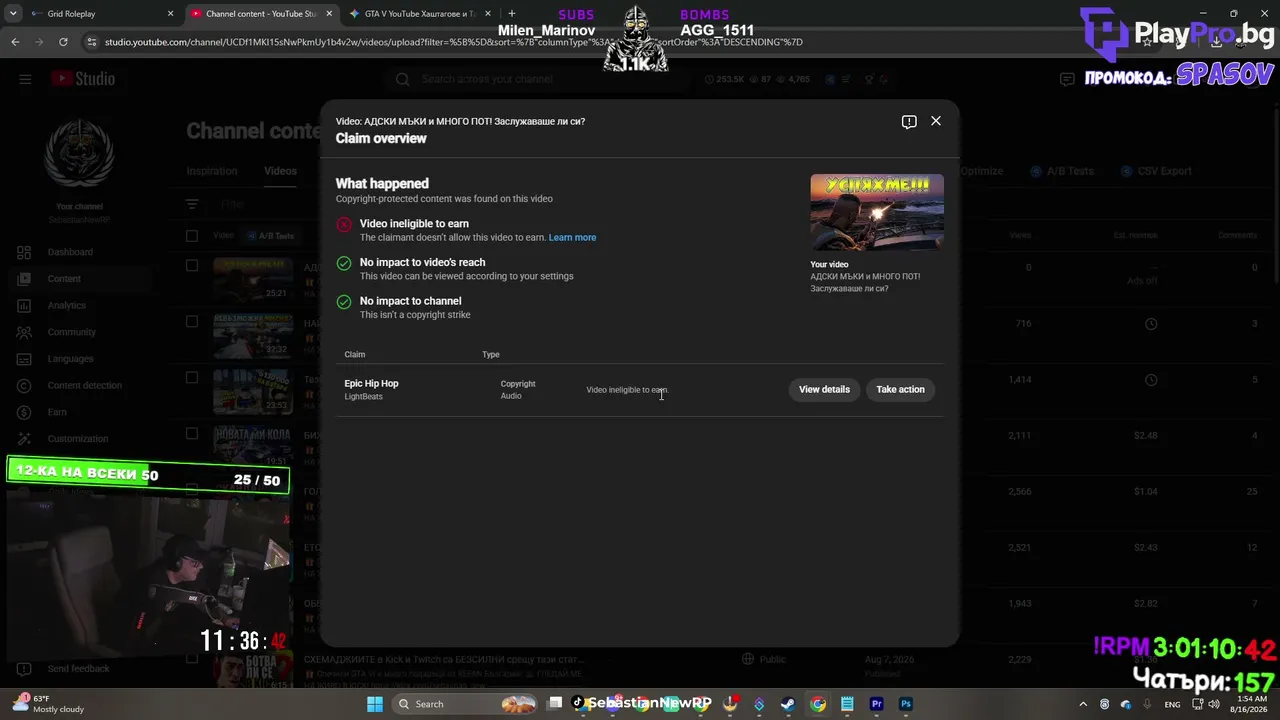Click the Send feedback sidebar item

(x=78, y=669)
